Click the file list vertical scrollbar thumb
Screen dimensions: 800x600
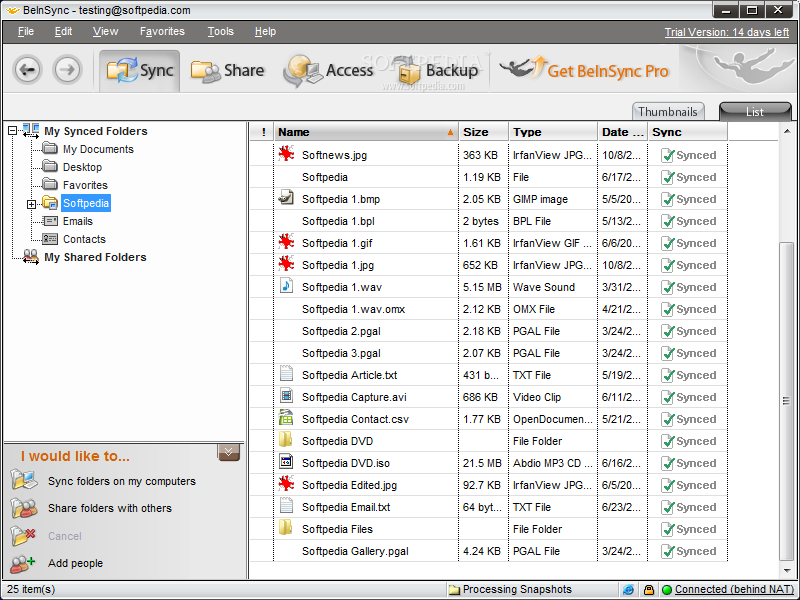[786, 401]
